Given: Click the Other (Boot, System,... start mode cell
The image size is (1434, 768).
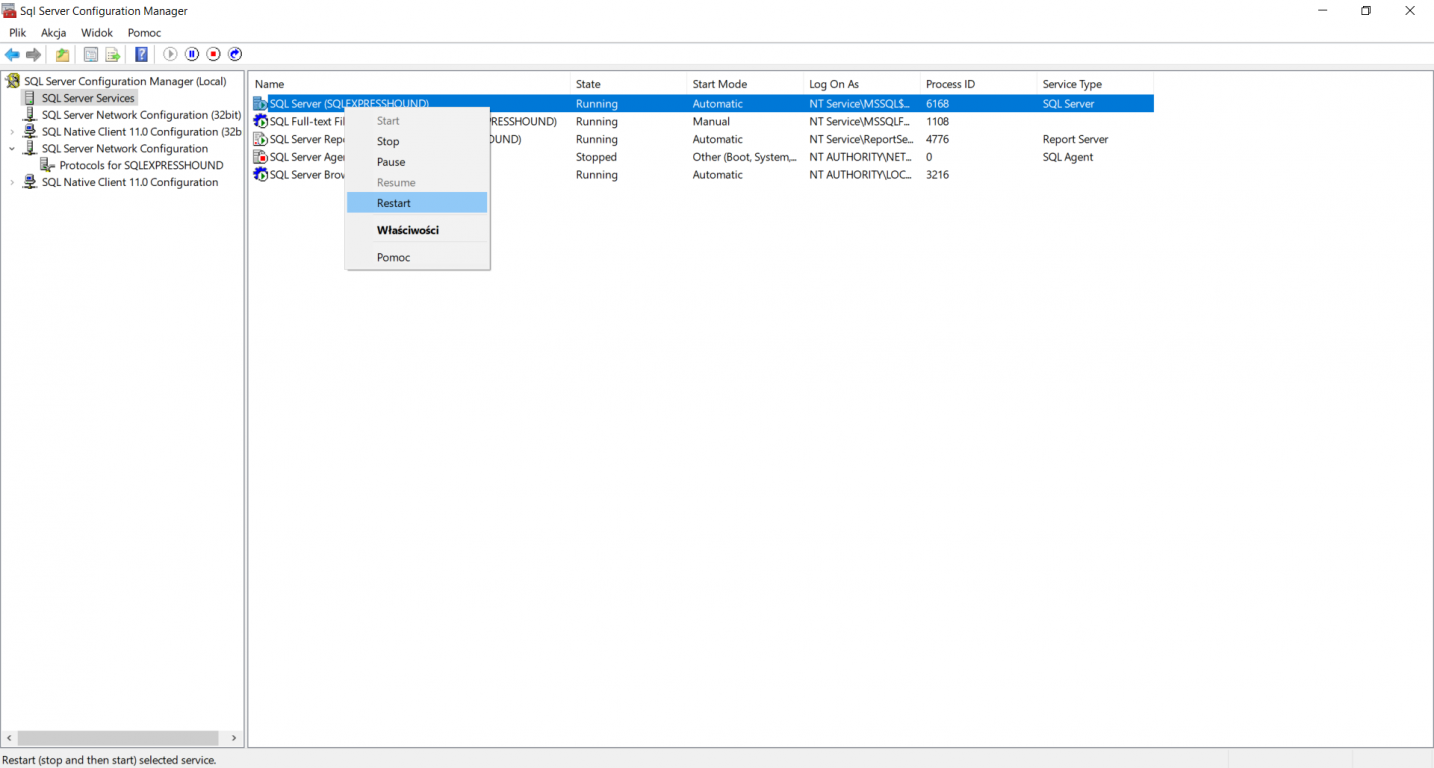Looking at the screenshot, I should click(x=744, y=157).
